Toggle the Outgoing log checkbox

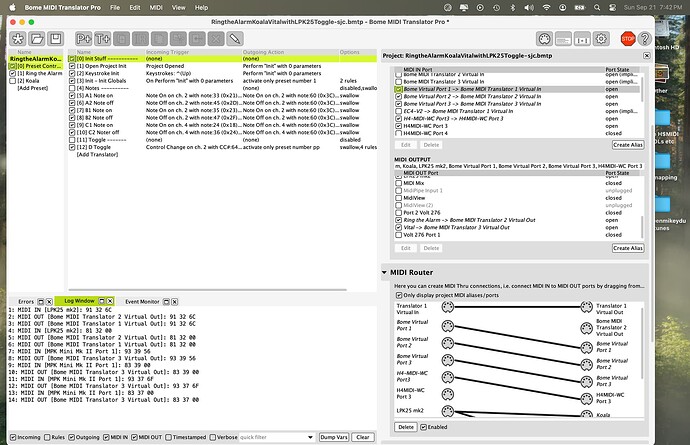(x=71, y=437)
